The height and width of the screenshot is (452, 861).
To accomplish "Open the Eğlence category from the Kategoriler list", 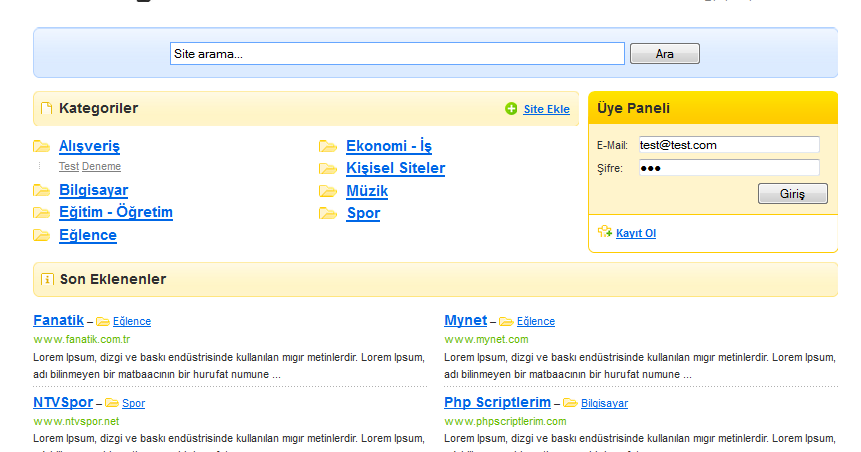I will pos(88,235).
